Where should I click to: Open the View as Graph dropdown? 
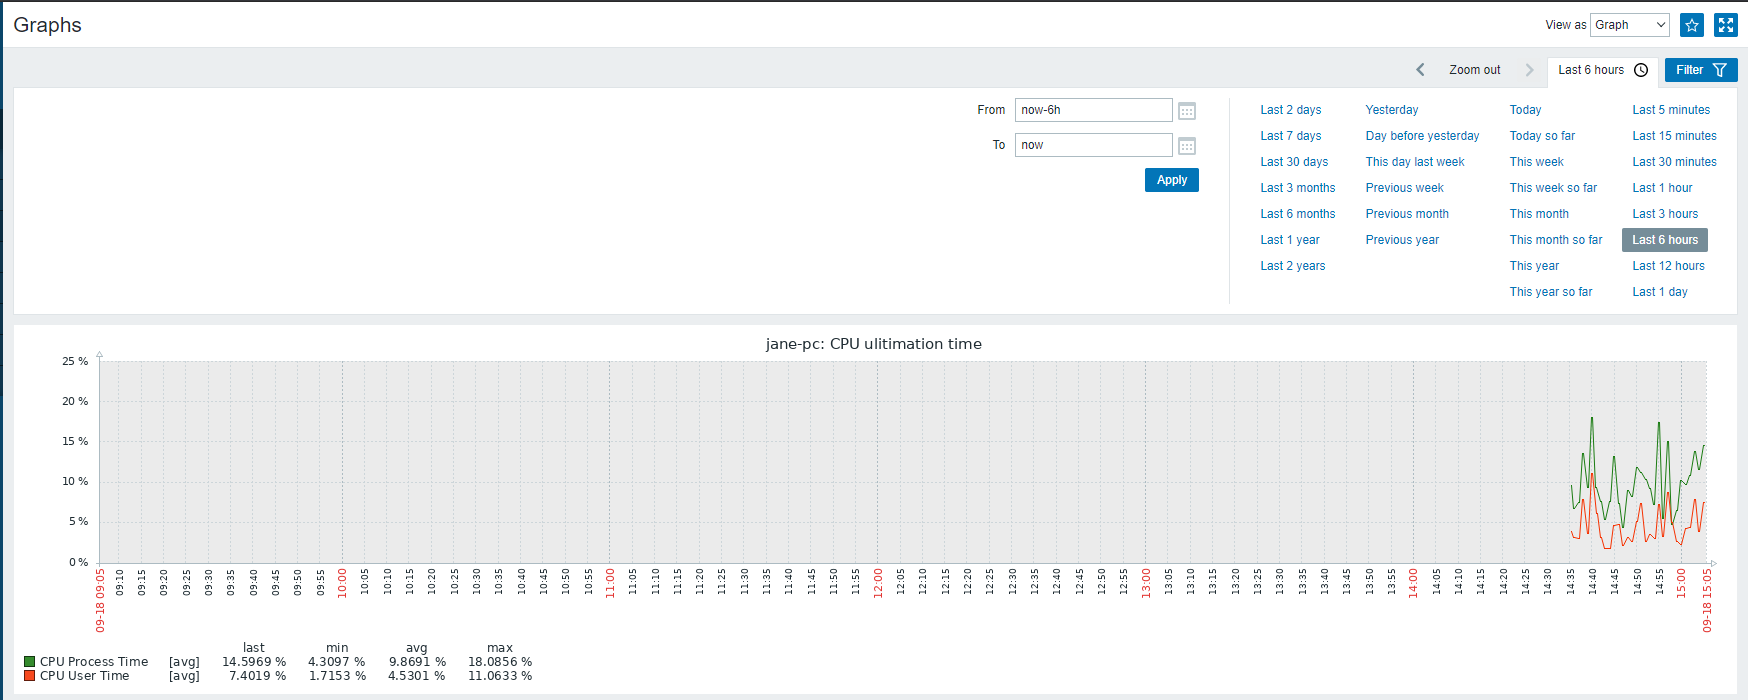(x=1630, y=25)
